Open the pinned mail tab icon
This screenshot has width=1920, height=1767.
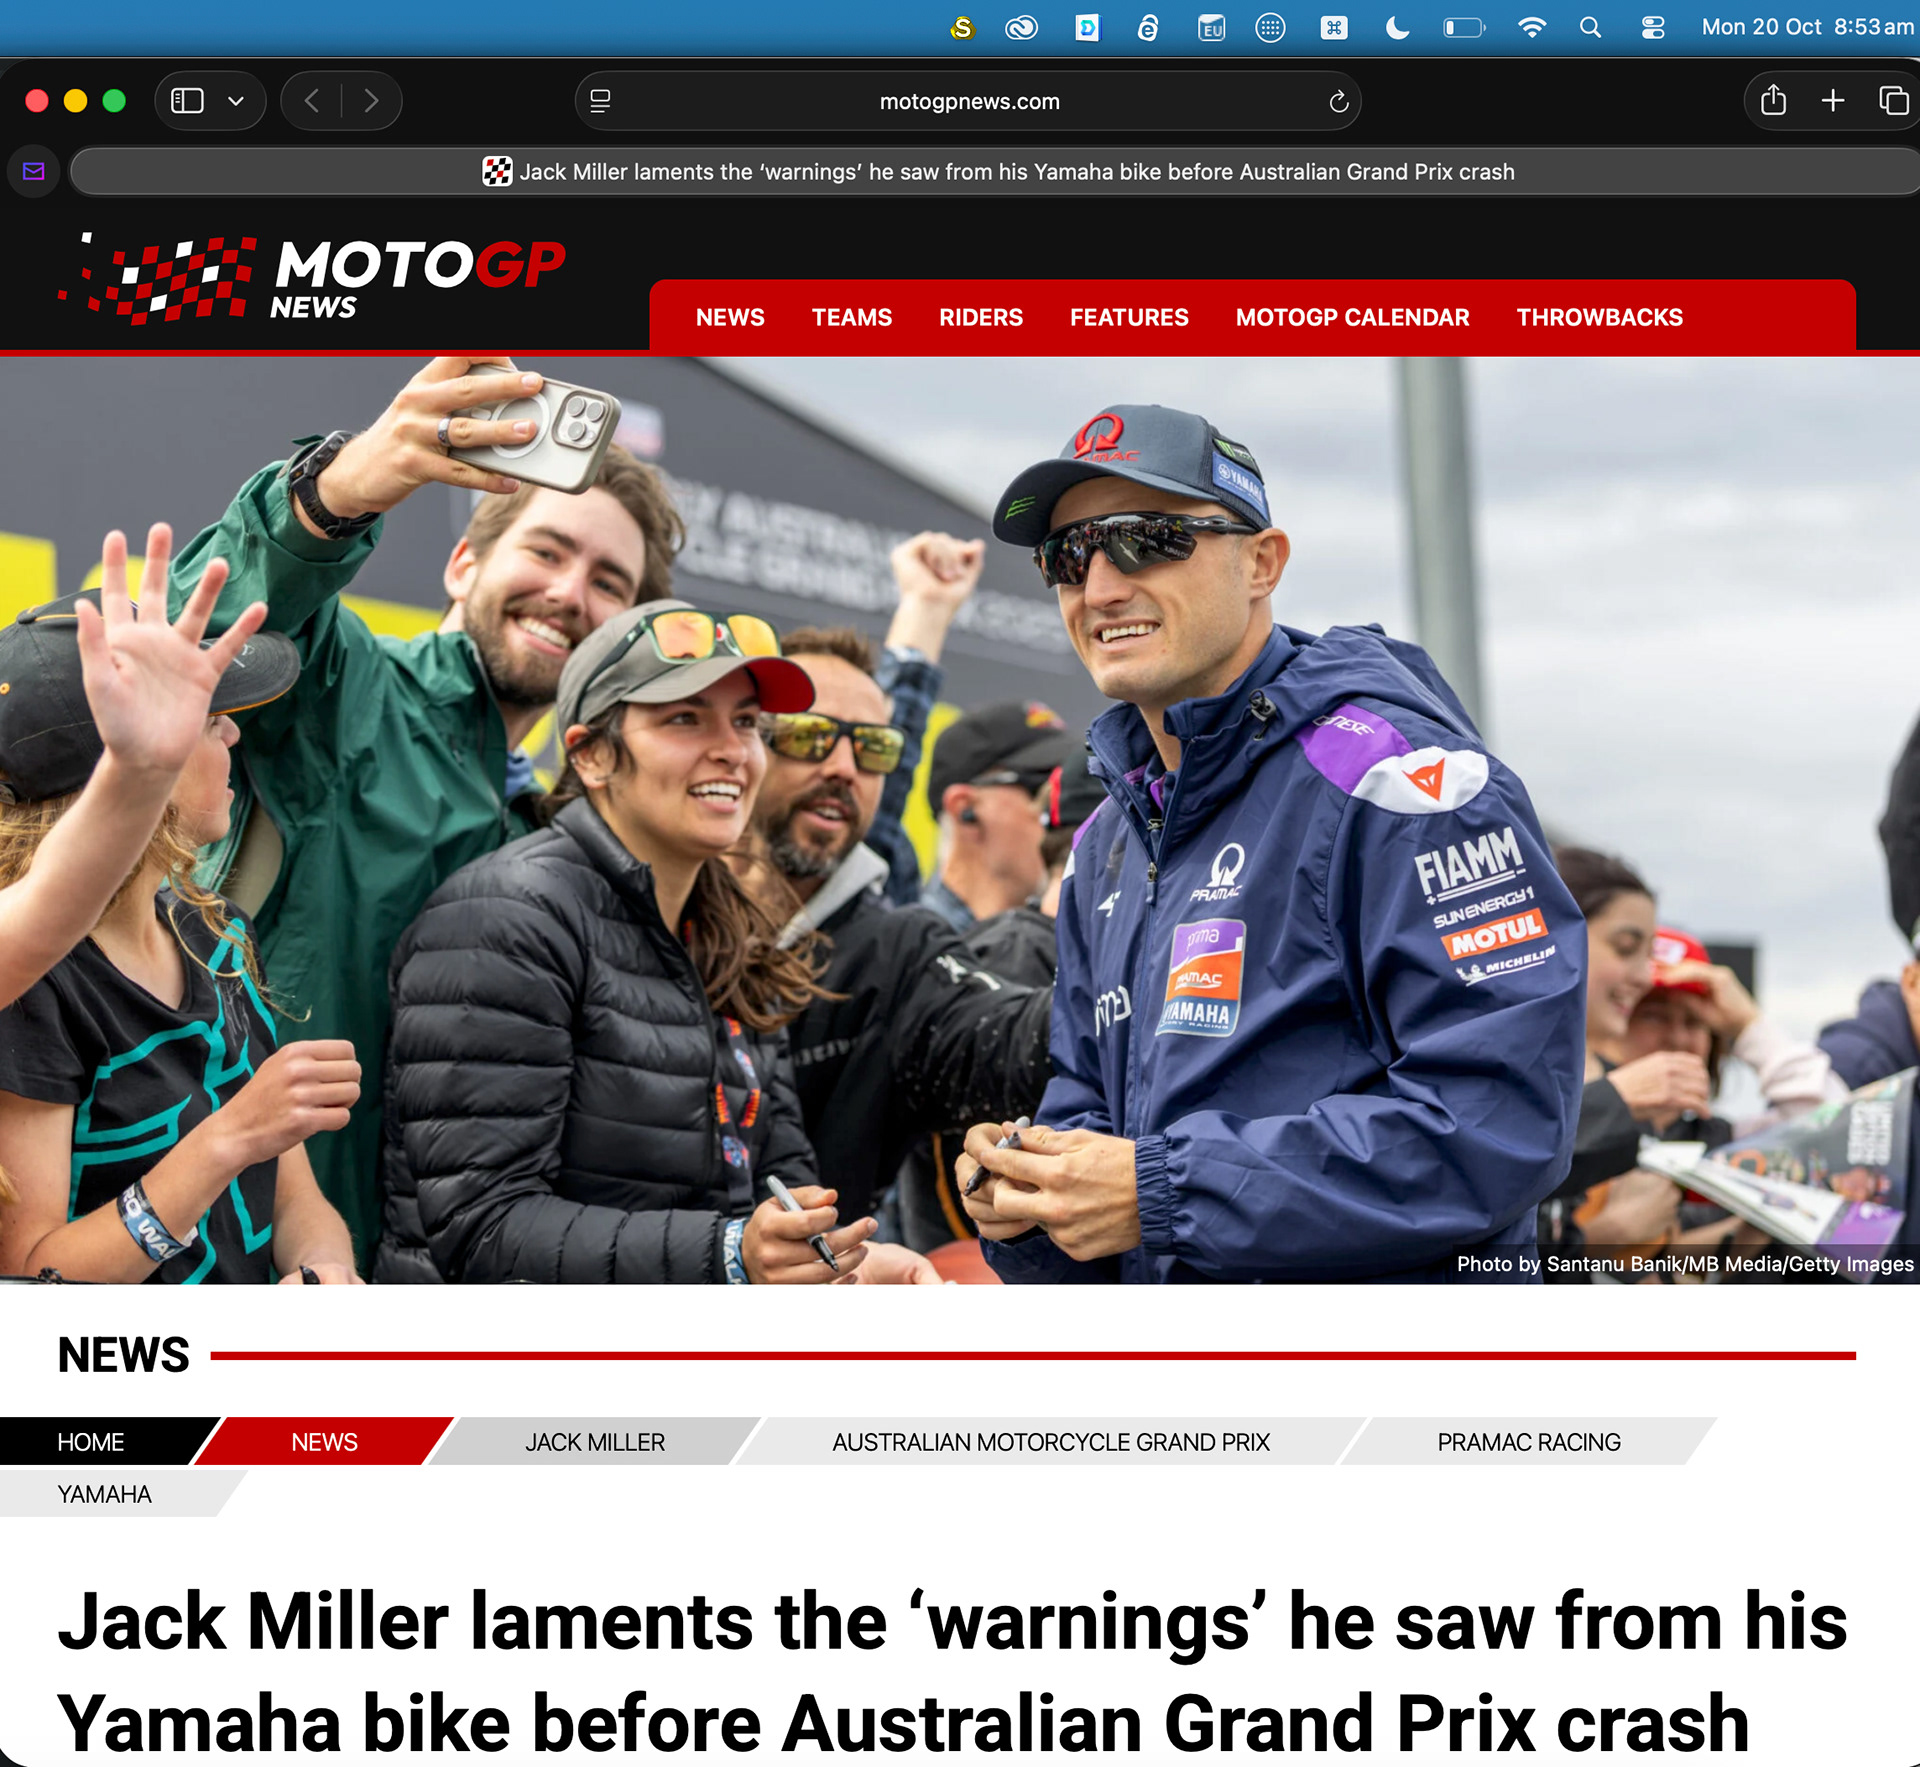[x=34, y=171]
